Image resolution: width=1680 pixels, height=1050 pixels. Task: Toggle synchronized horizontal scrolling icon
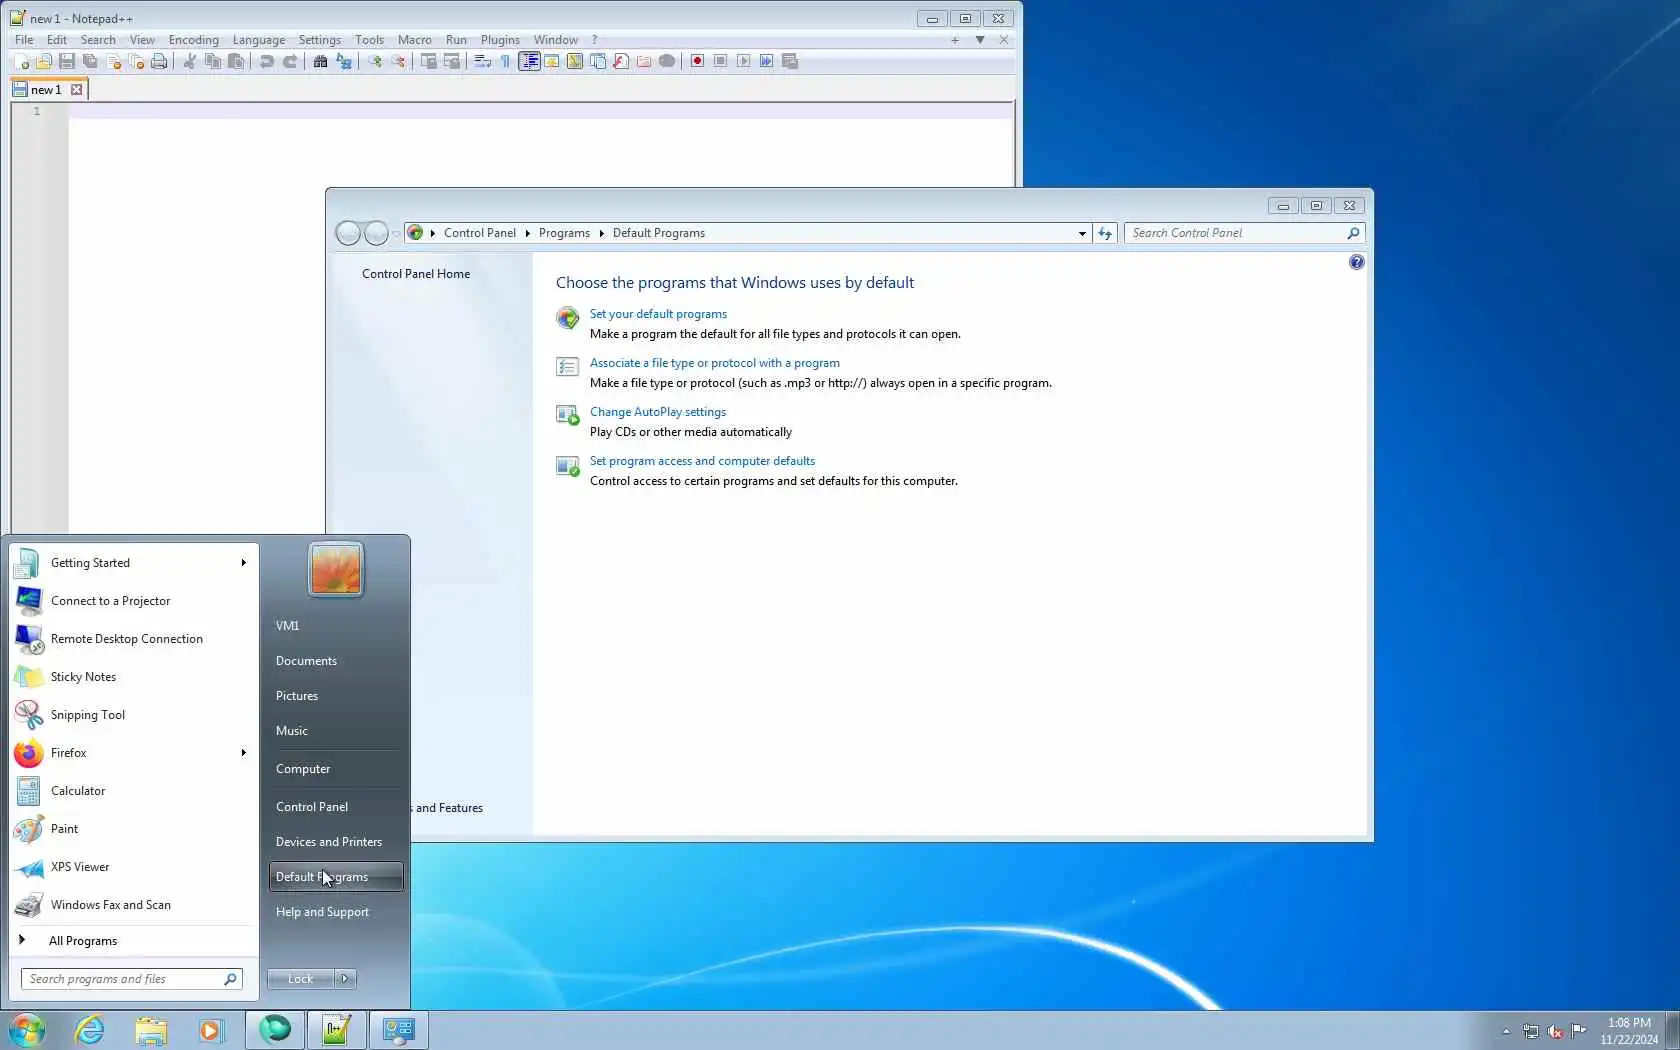(452, 61)
